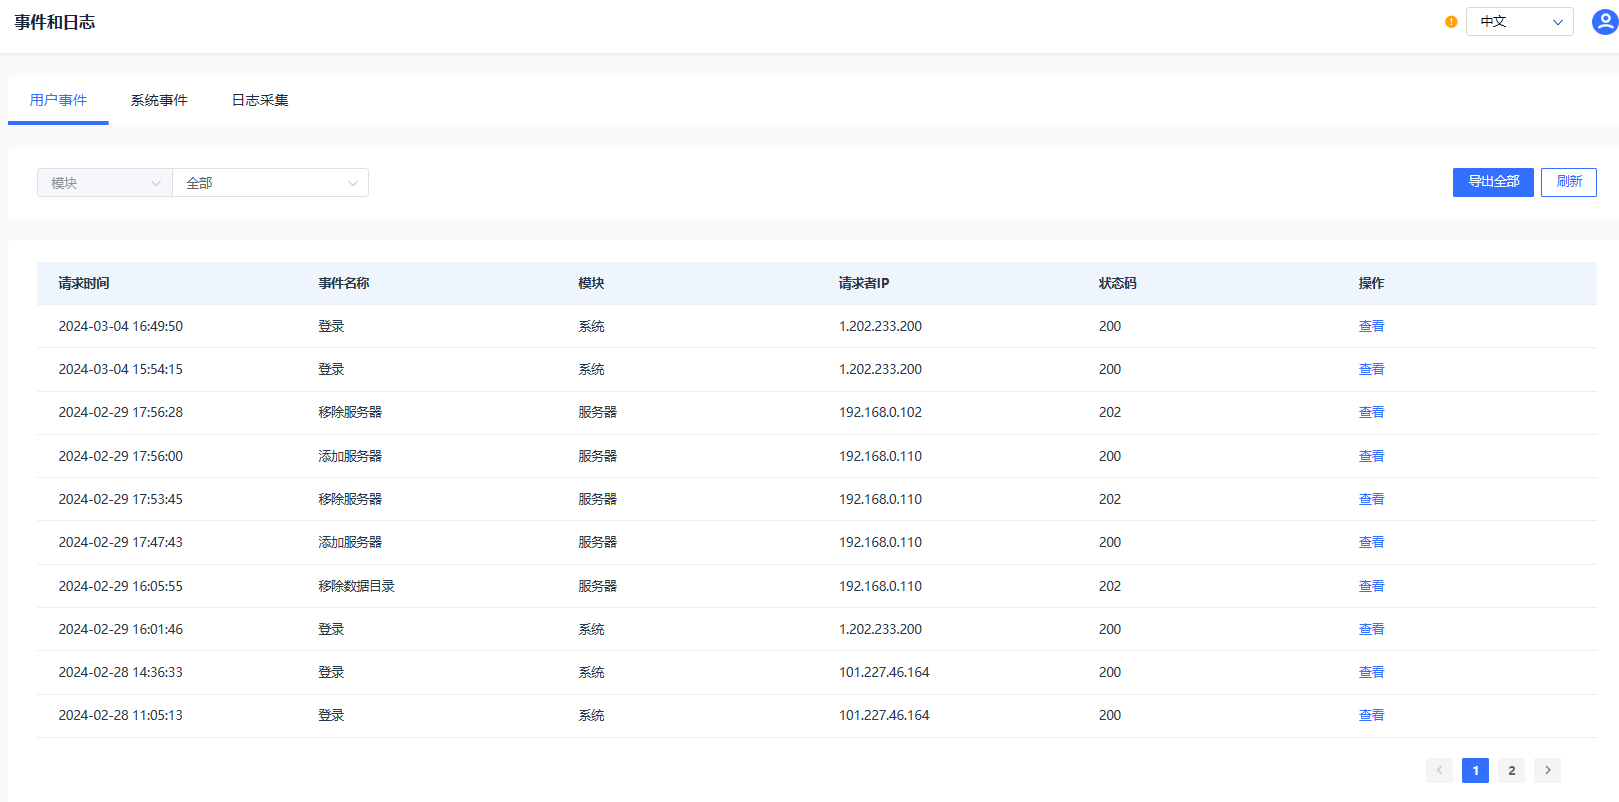Viewport: 1619px width, 802px height.
Task: Go to pagination page 2
Action: click(x=1511, y=770)
